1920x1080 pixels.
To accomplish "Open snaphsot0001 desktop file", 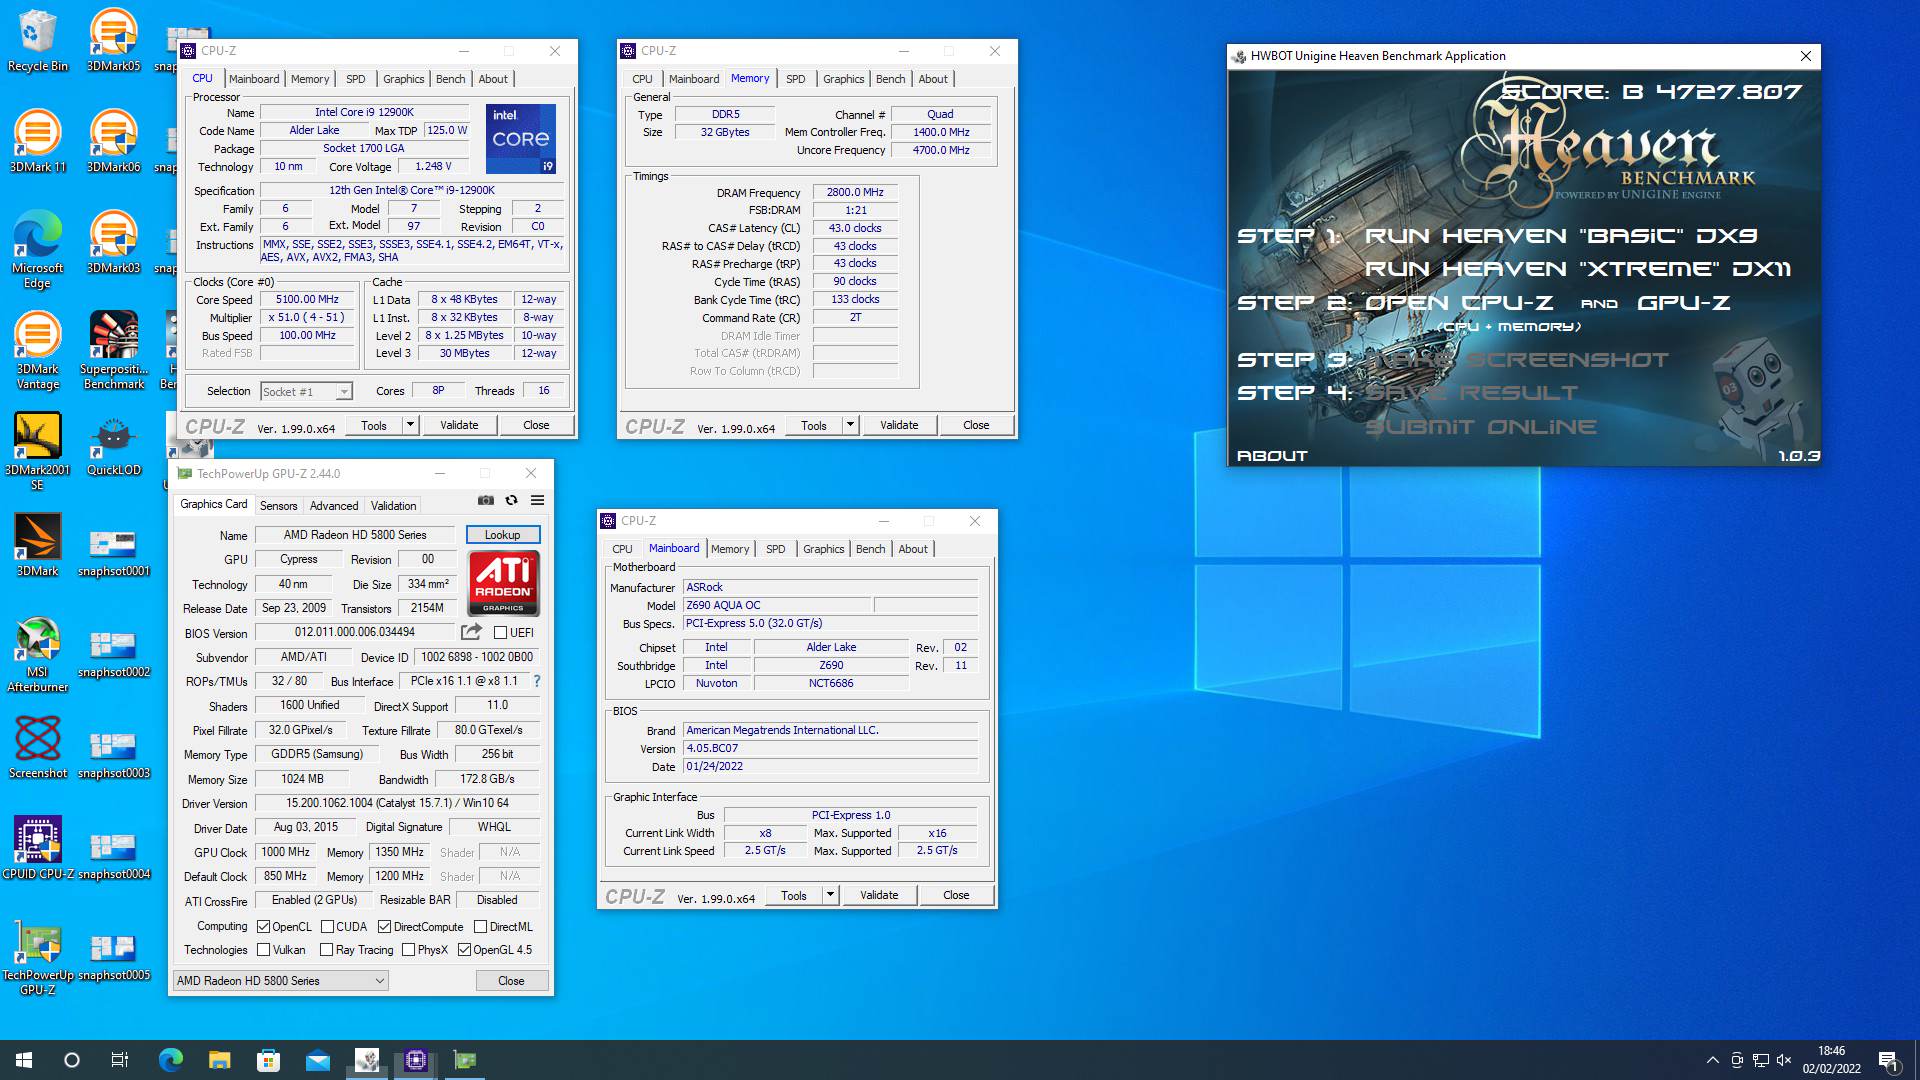I will point(113,553).
